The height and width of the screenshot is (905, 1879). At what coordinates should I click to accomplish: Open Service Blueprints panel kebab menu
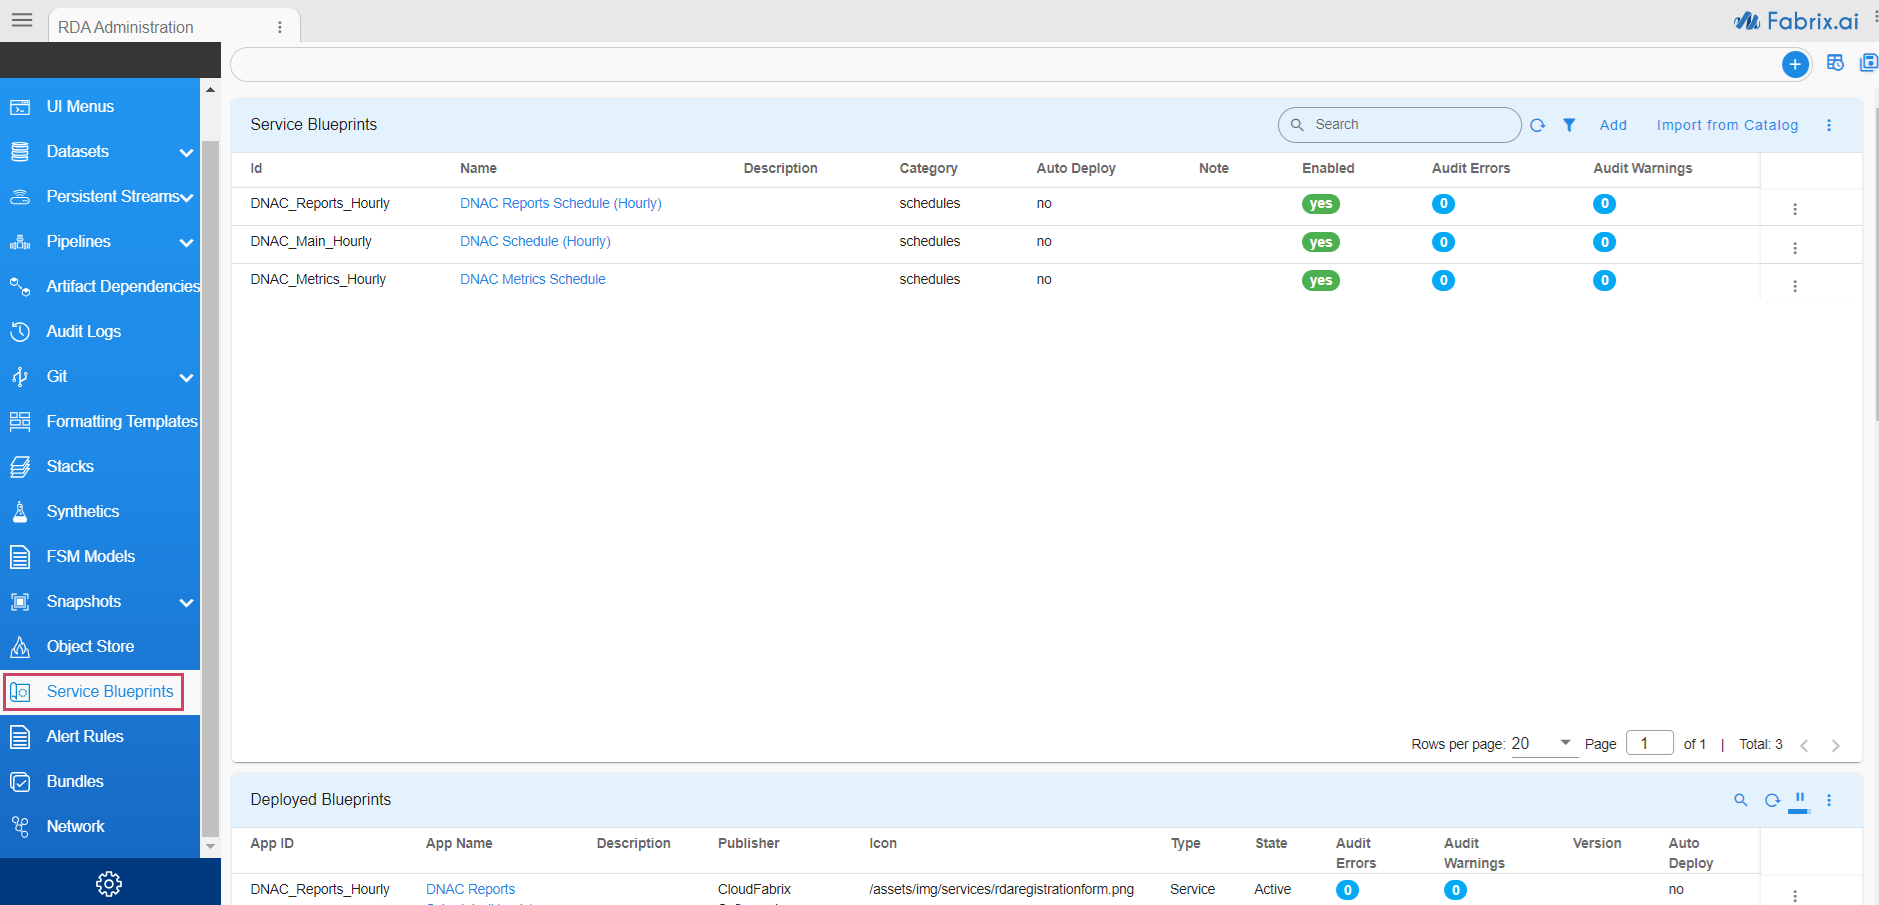[x=1829, y=125]
